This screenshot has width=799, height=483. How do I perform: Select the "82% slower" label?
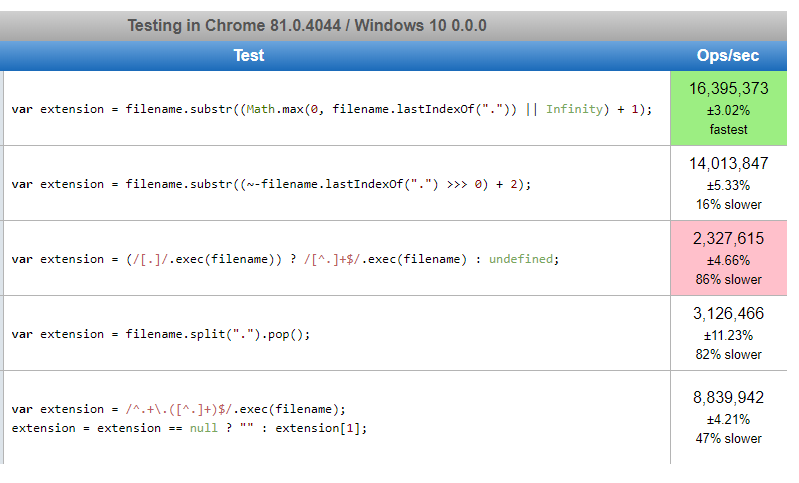(x=728, y=354)
